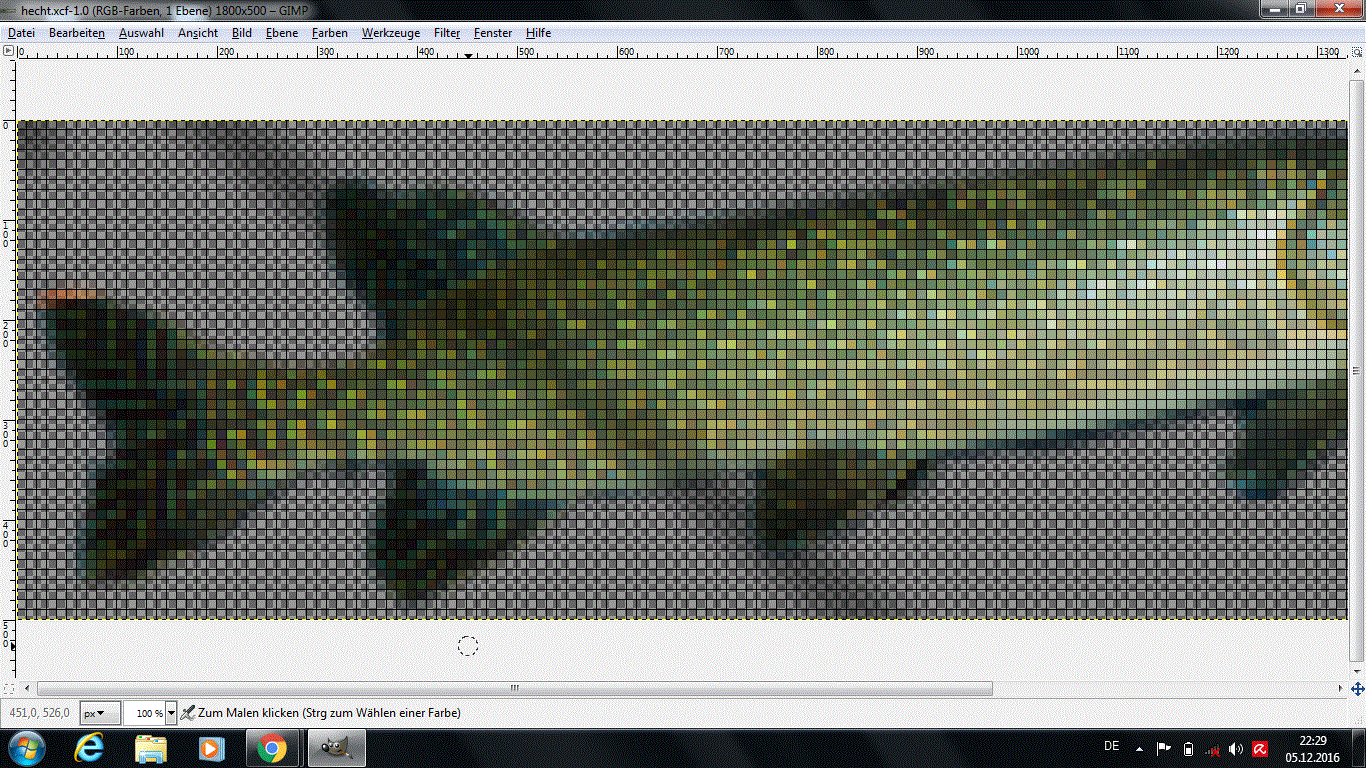Open Google Chrome from the taskbar
The height and width of the screenshot is (768, 1366).
coord(272,748)
